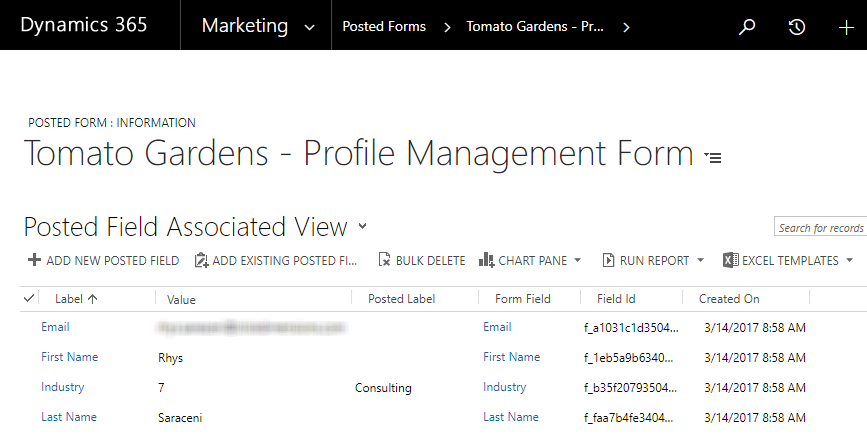Open Run Report dropdown arrow
Viewport: 867px width, 447px height.
(x=701, y=259)
